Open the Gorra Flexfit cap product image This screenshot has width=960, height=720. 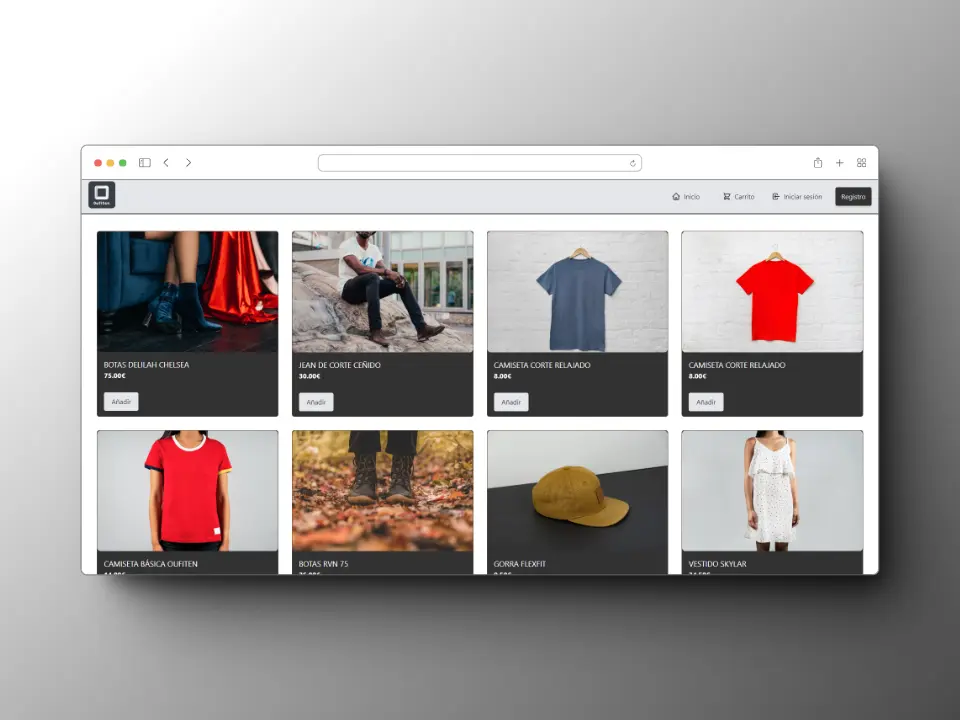(x=577, y=491)
